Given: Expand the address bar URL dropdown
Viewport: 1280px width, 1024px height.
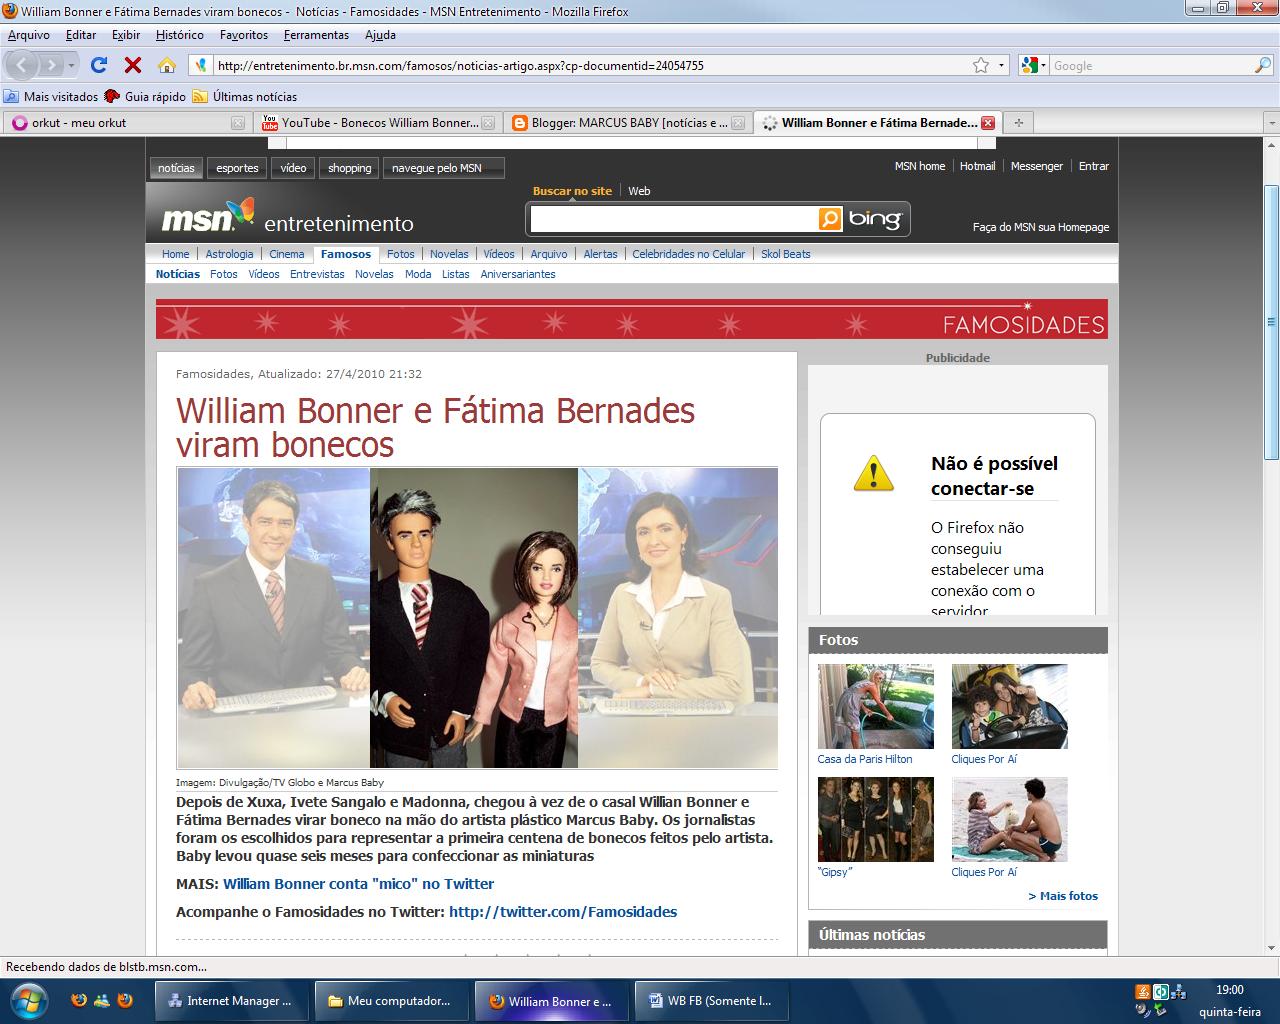Looking at the screenshot, I should click(x=1003, y=65).
